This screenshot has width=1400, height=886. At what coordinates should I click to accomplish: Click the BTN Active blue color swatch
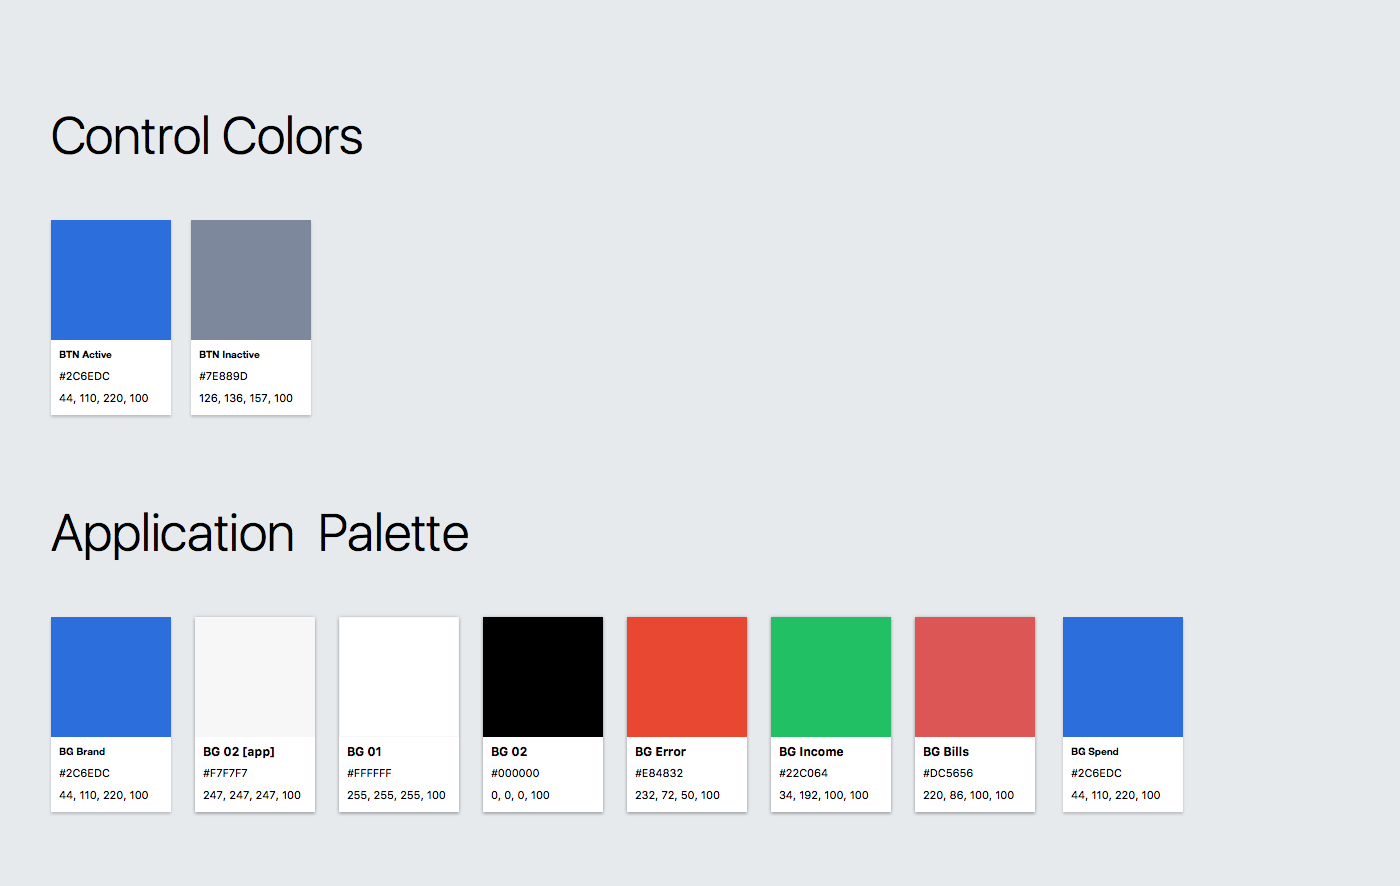(111, 280)
